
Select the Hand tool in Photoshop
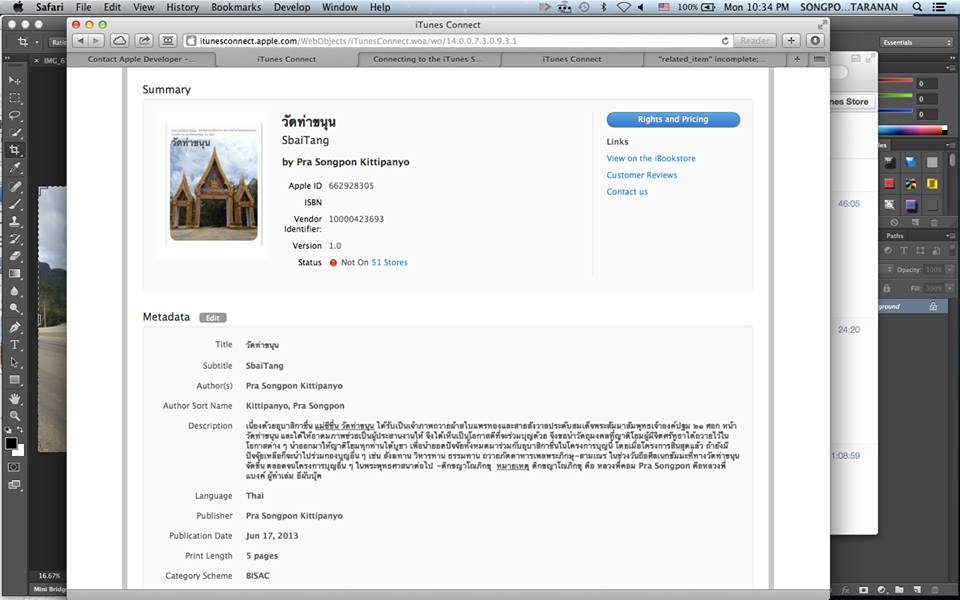pyautogui.click(x=15, y=399)
